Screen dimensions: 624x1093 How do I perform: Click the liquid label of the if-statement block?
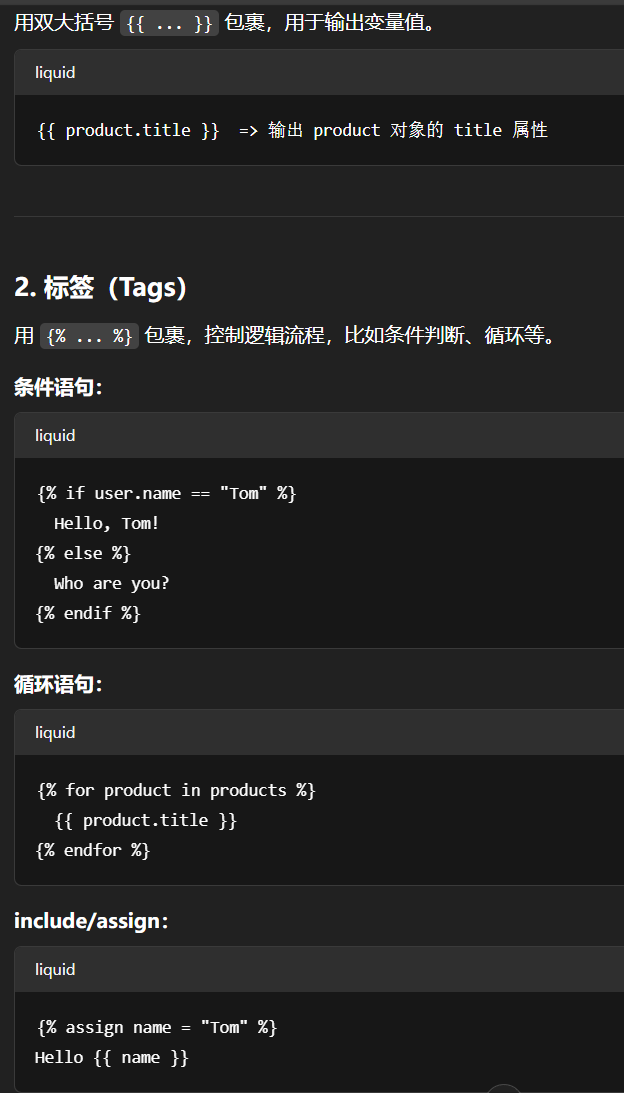[x=55, y=436]
